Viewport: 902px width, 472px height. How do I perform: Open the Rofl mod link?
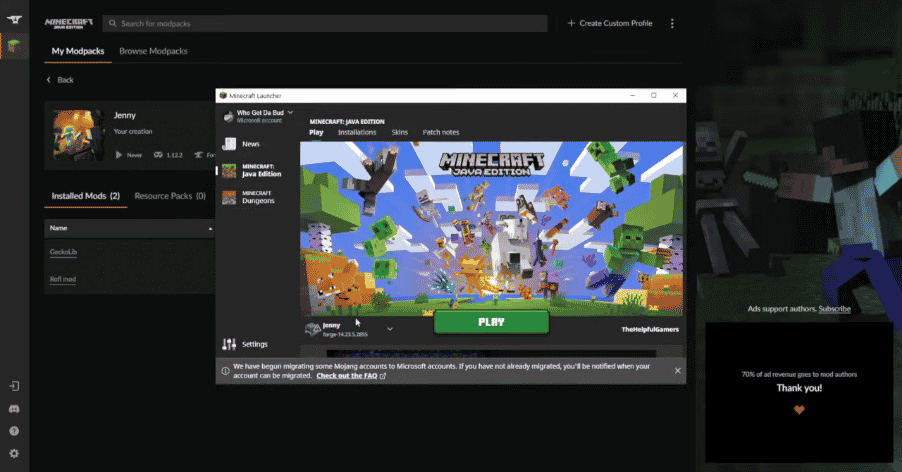click(63, 279)
